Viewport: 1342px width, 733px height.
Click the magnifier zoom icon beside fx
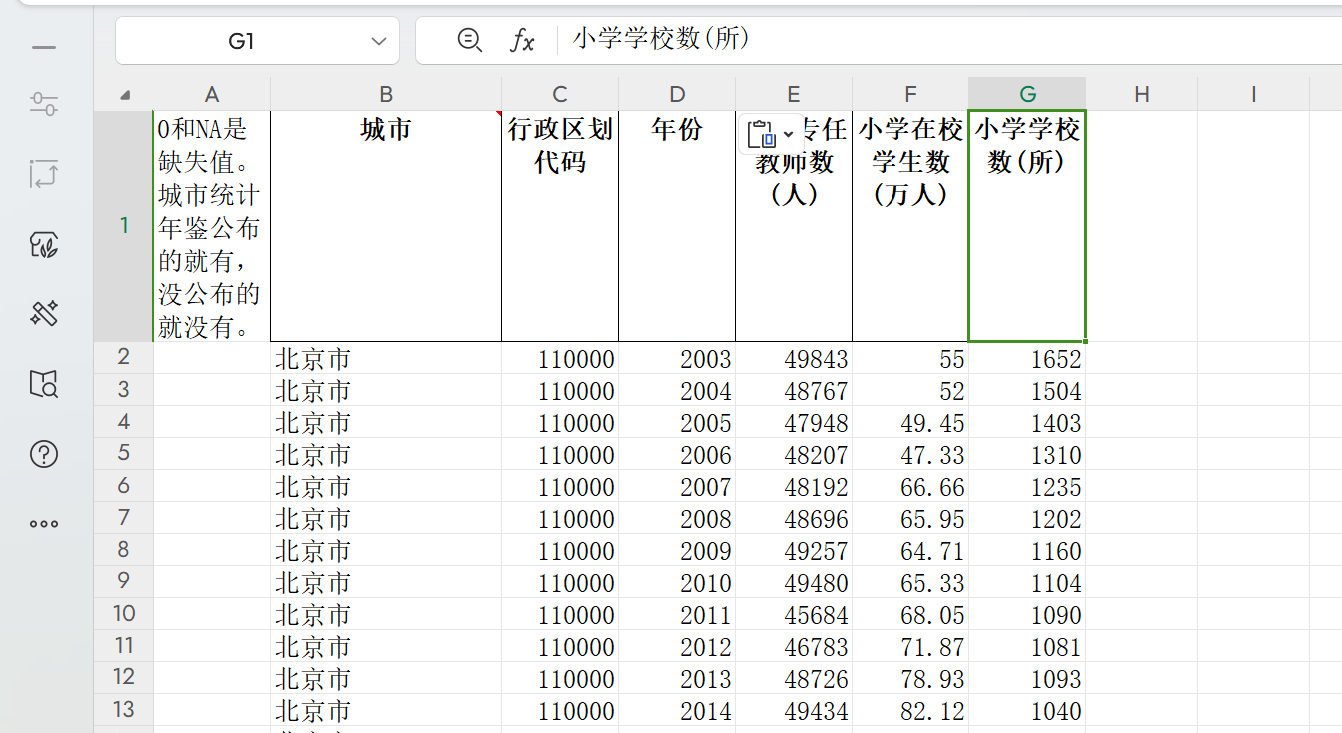coord(469,40)
